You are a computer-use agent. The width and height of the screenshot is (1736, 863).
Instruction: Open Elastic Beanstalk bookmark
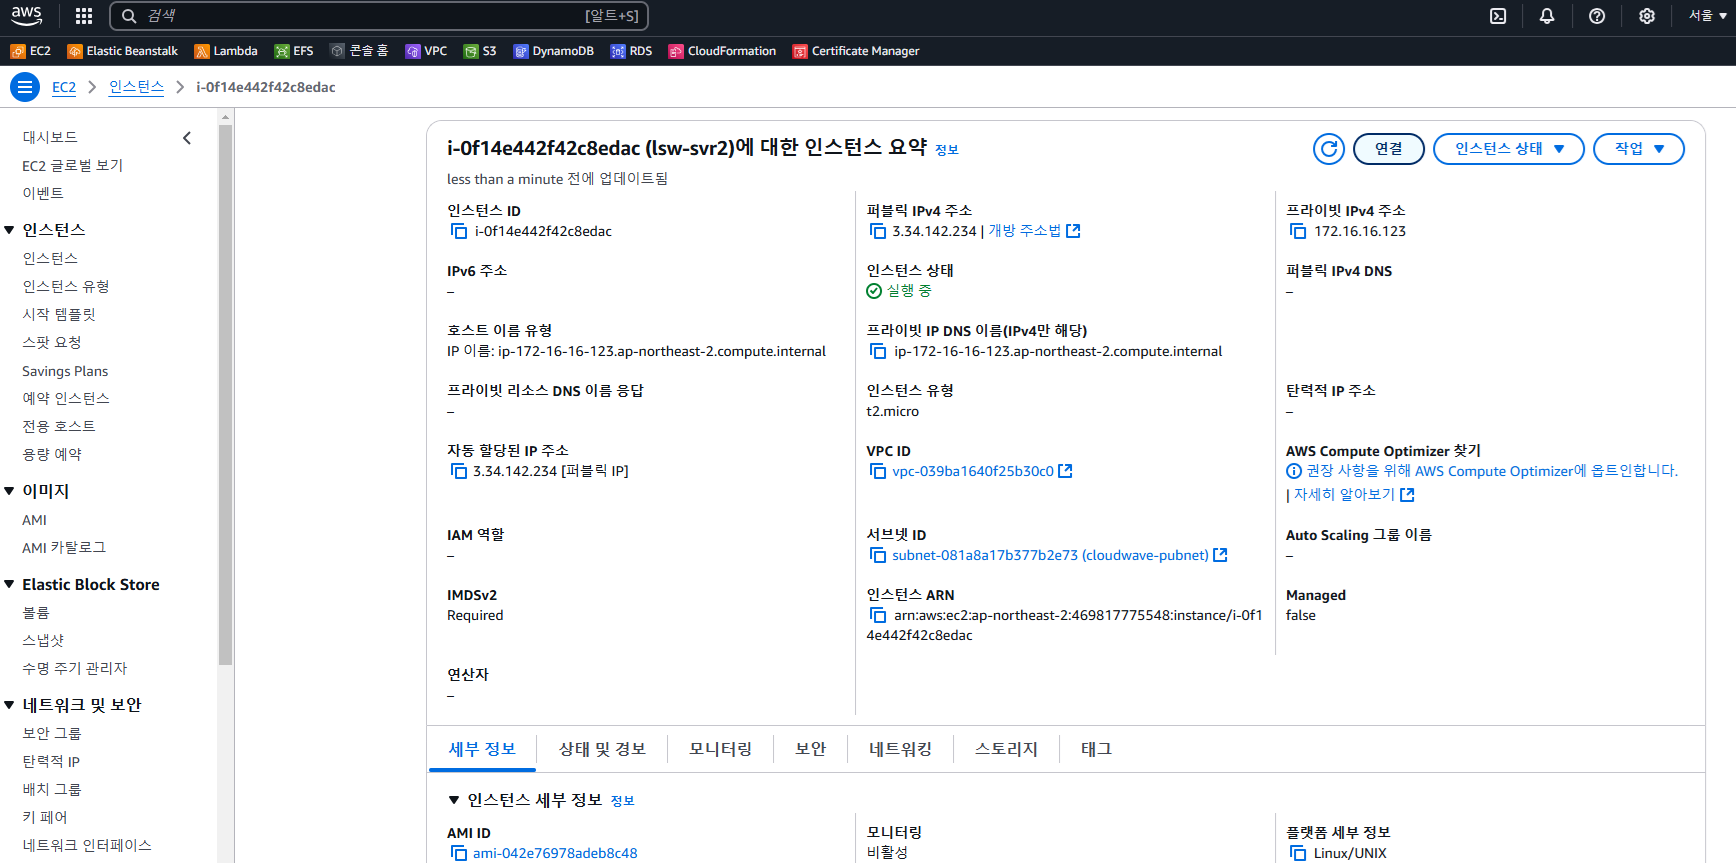tap(122, 51)
